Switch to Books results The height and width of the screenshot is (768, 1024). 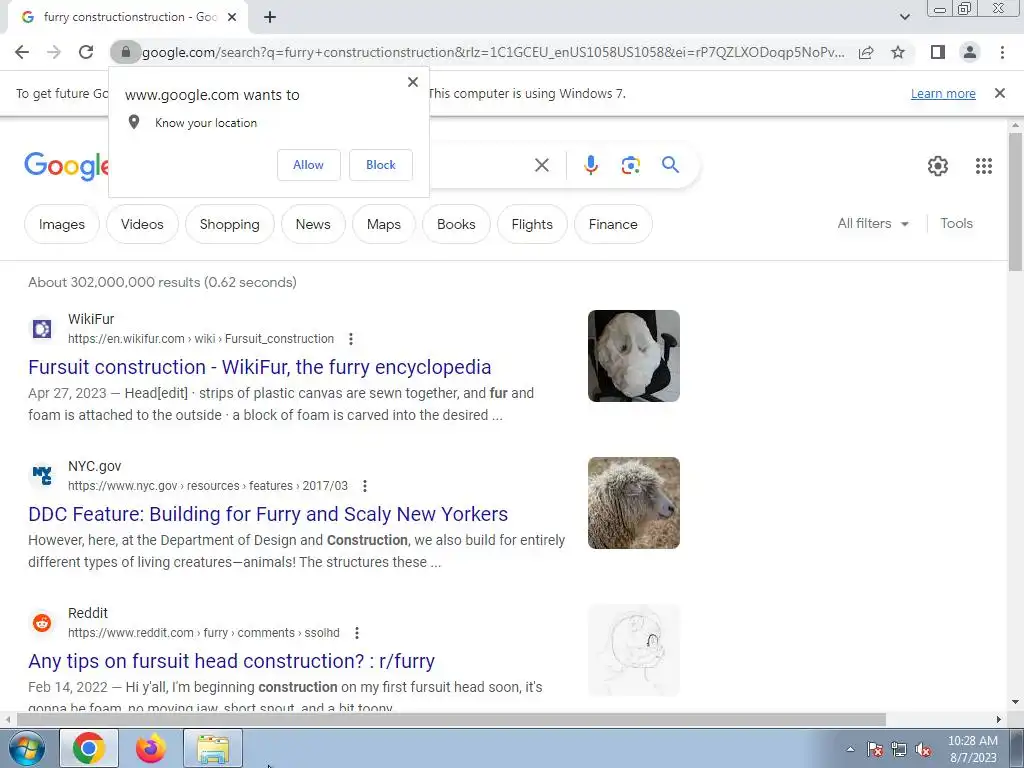click(456, 224)
